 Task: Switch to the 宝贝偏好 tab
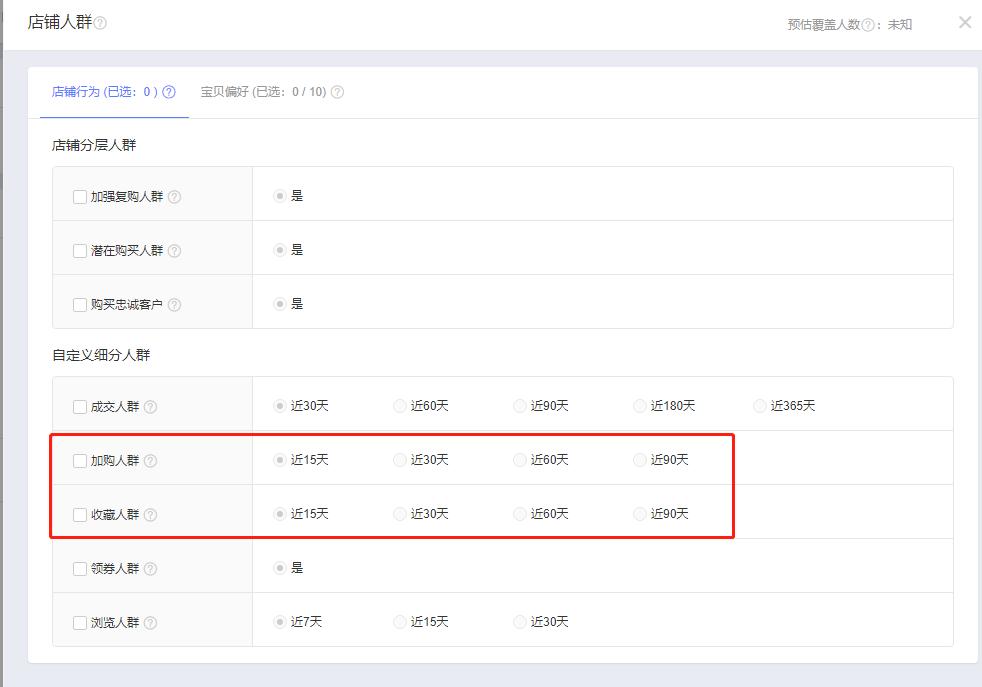click(263, 92)
